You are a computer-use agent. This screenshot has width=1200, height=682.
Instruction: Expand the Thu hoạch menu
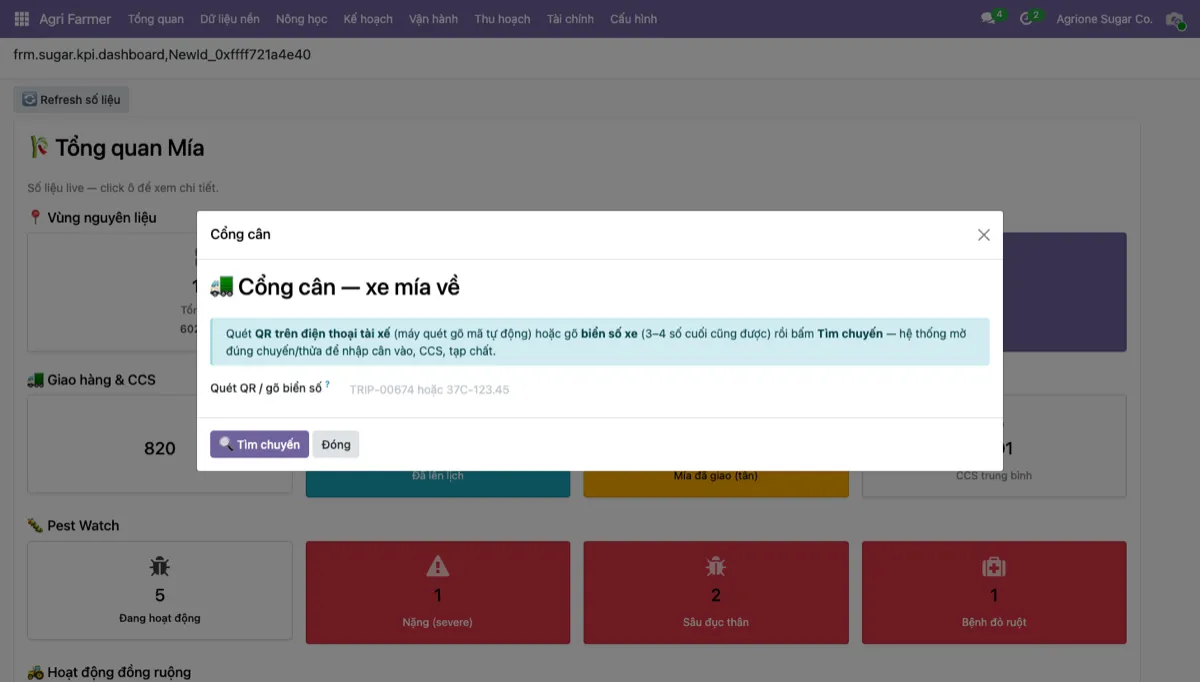pos(503,19)
